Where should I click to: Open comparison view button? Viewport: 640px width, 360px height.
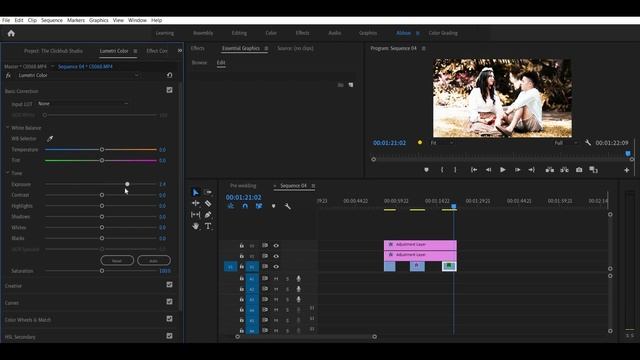(x=593, y=170)
